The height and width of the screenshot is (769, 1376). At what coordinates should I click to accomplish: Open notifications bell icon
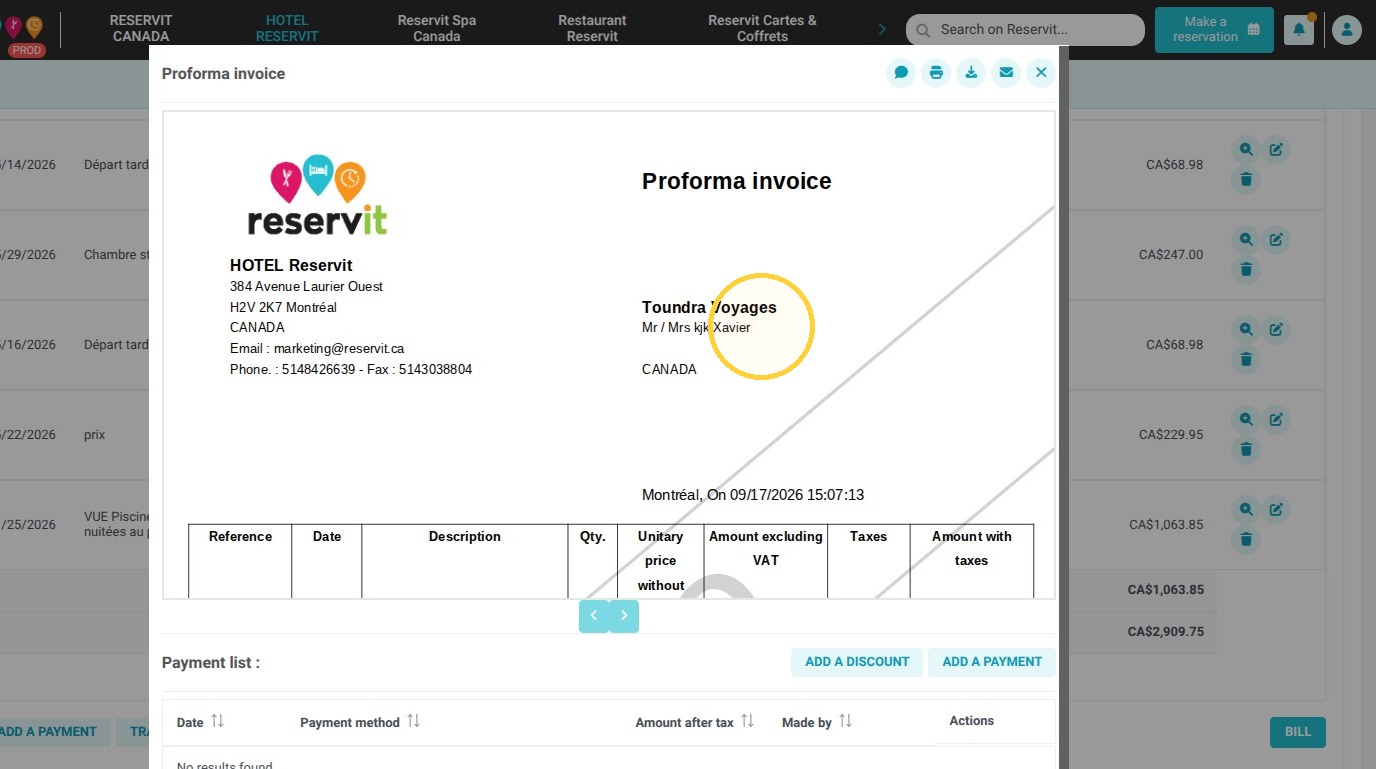[1299, 29]
